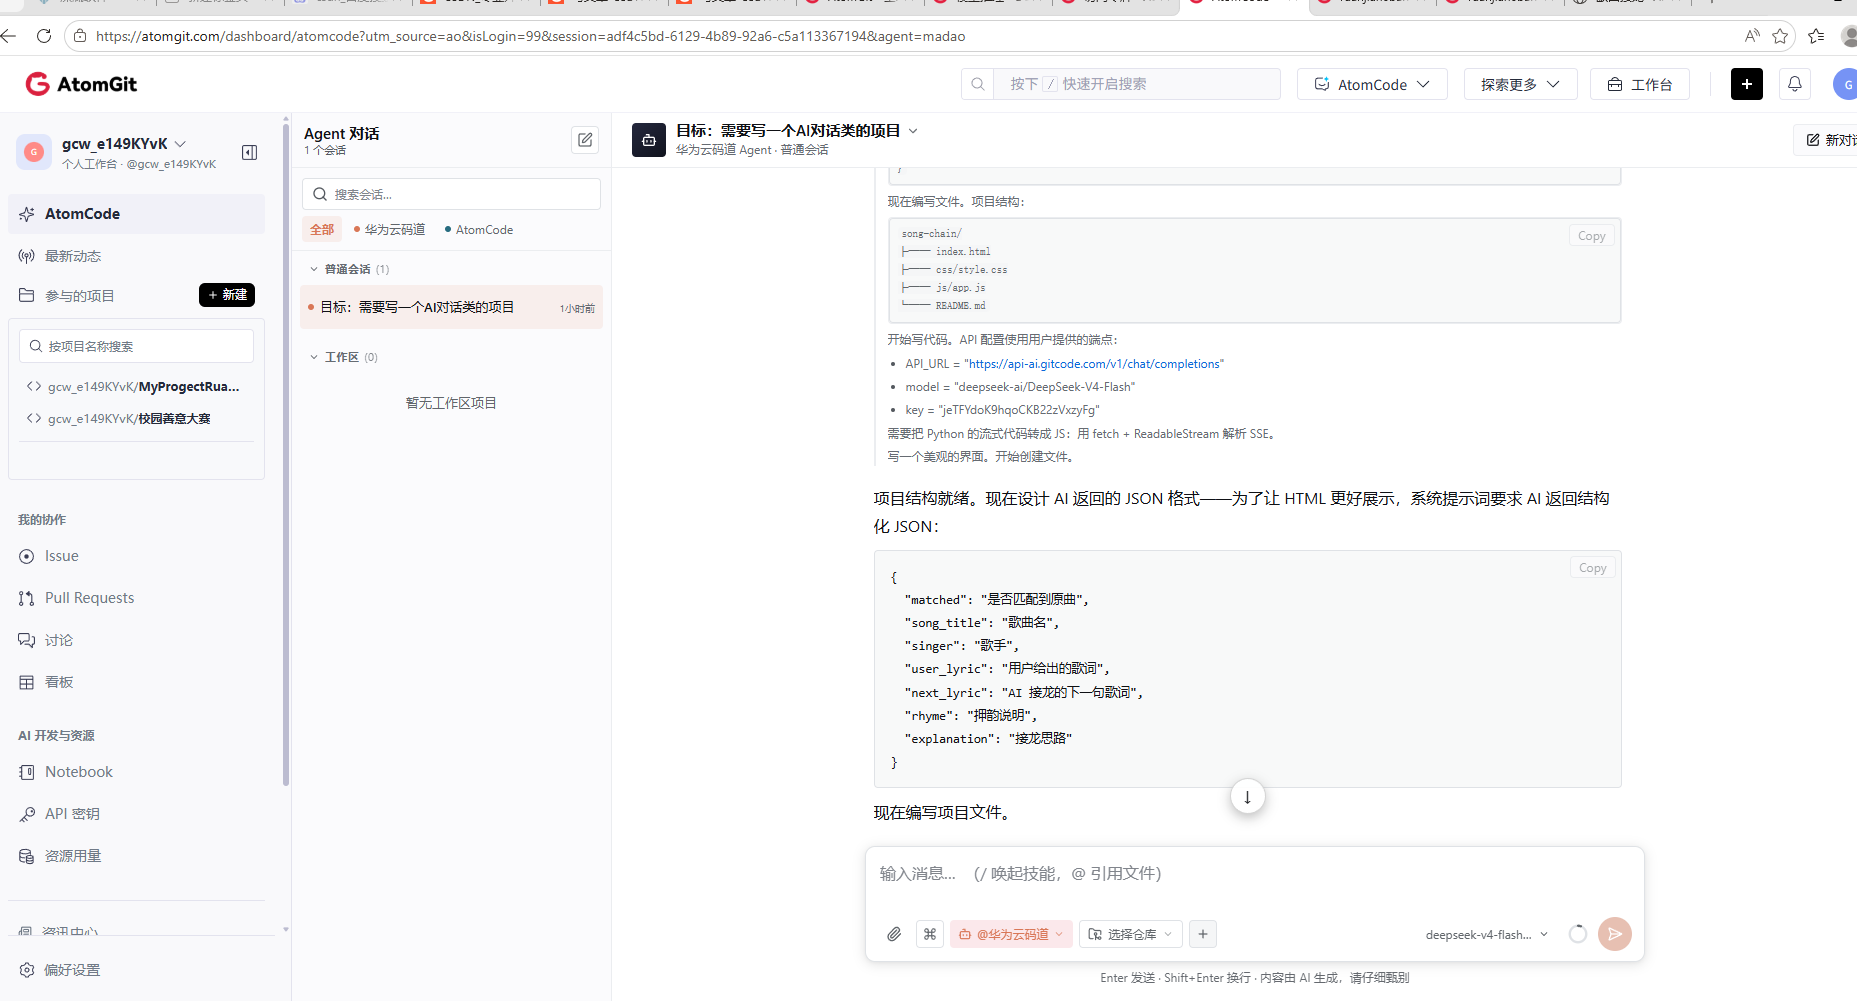Open the deepseek-v4-flash model selector
The height and width of the screenshot is (1001, 1857).
1487,935
